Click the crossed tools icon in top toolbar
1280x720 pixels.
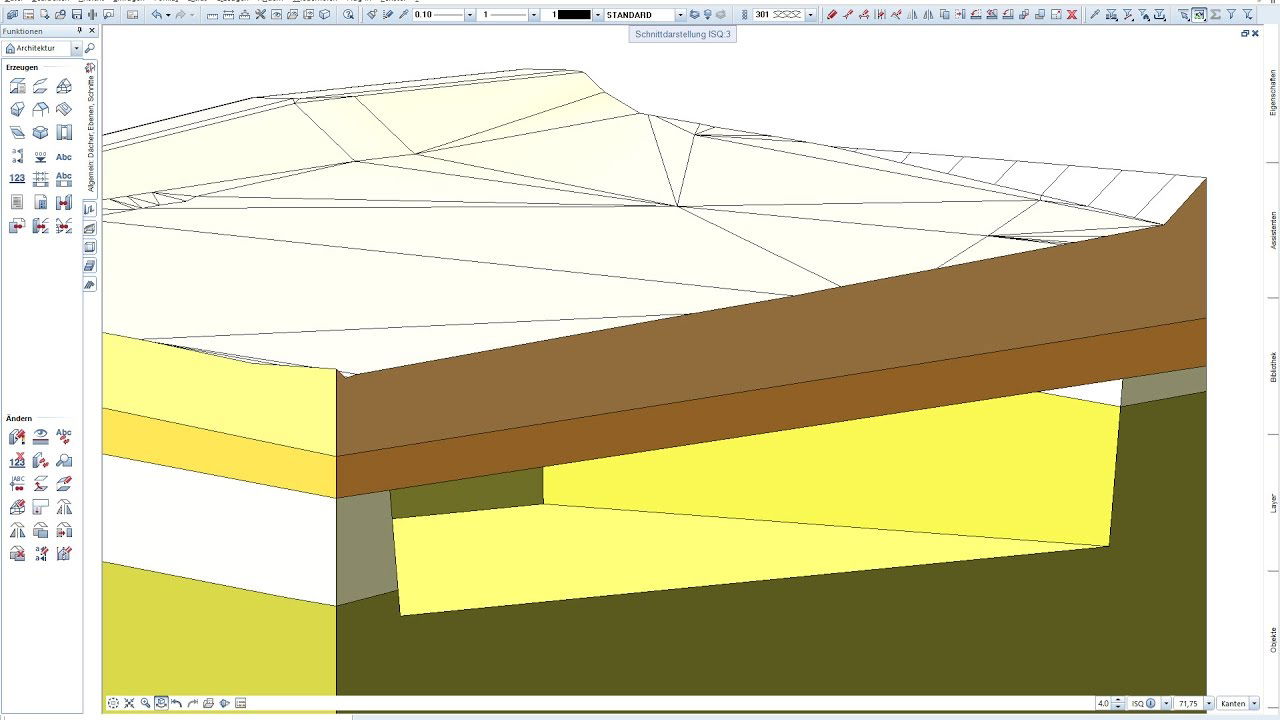pyautogui.click(x=260, y=15)
